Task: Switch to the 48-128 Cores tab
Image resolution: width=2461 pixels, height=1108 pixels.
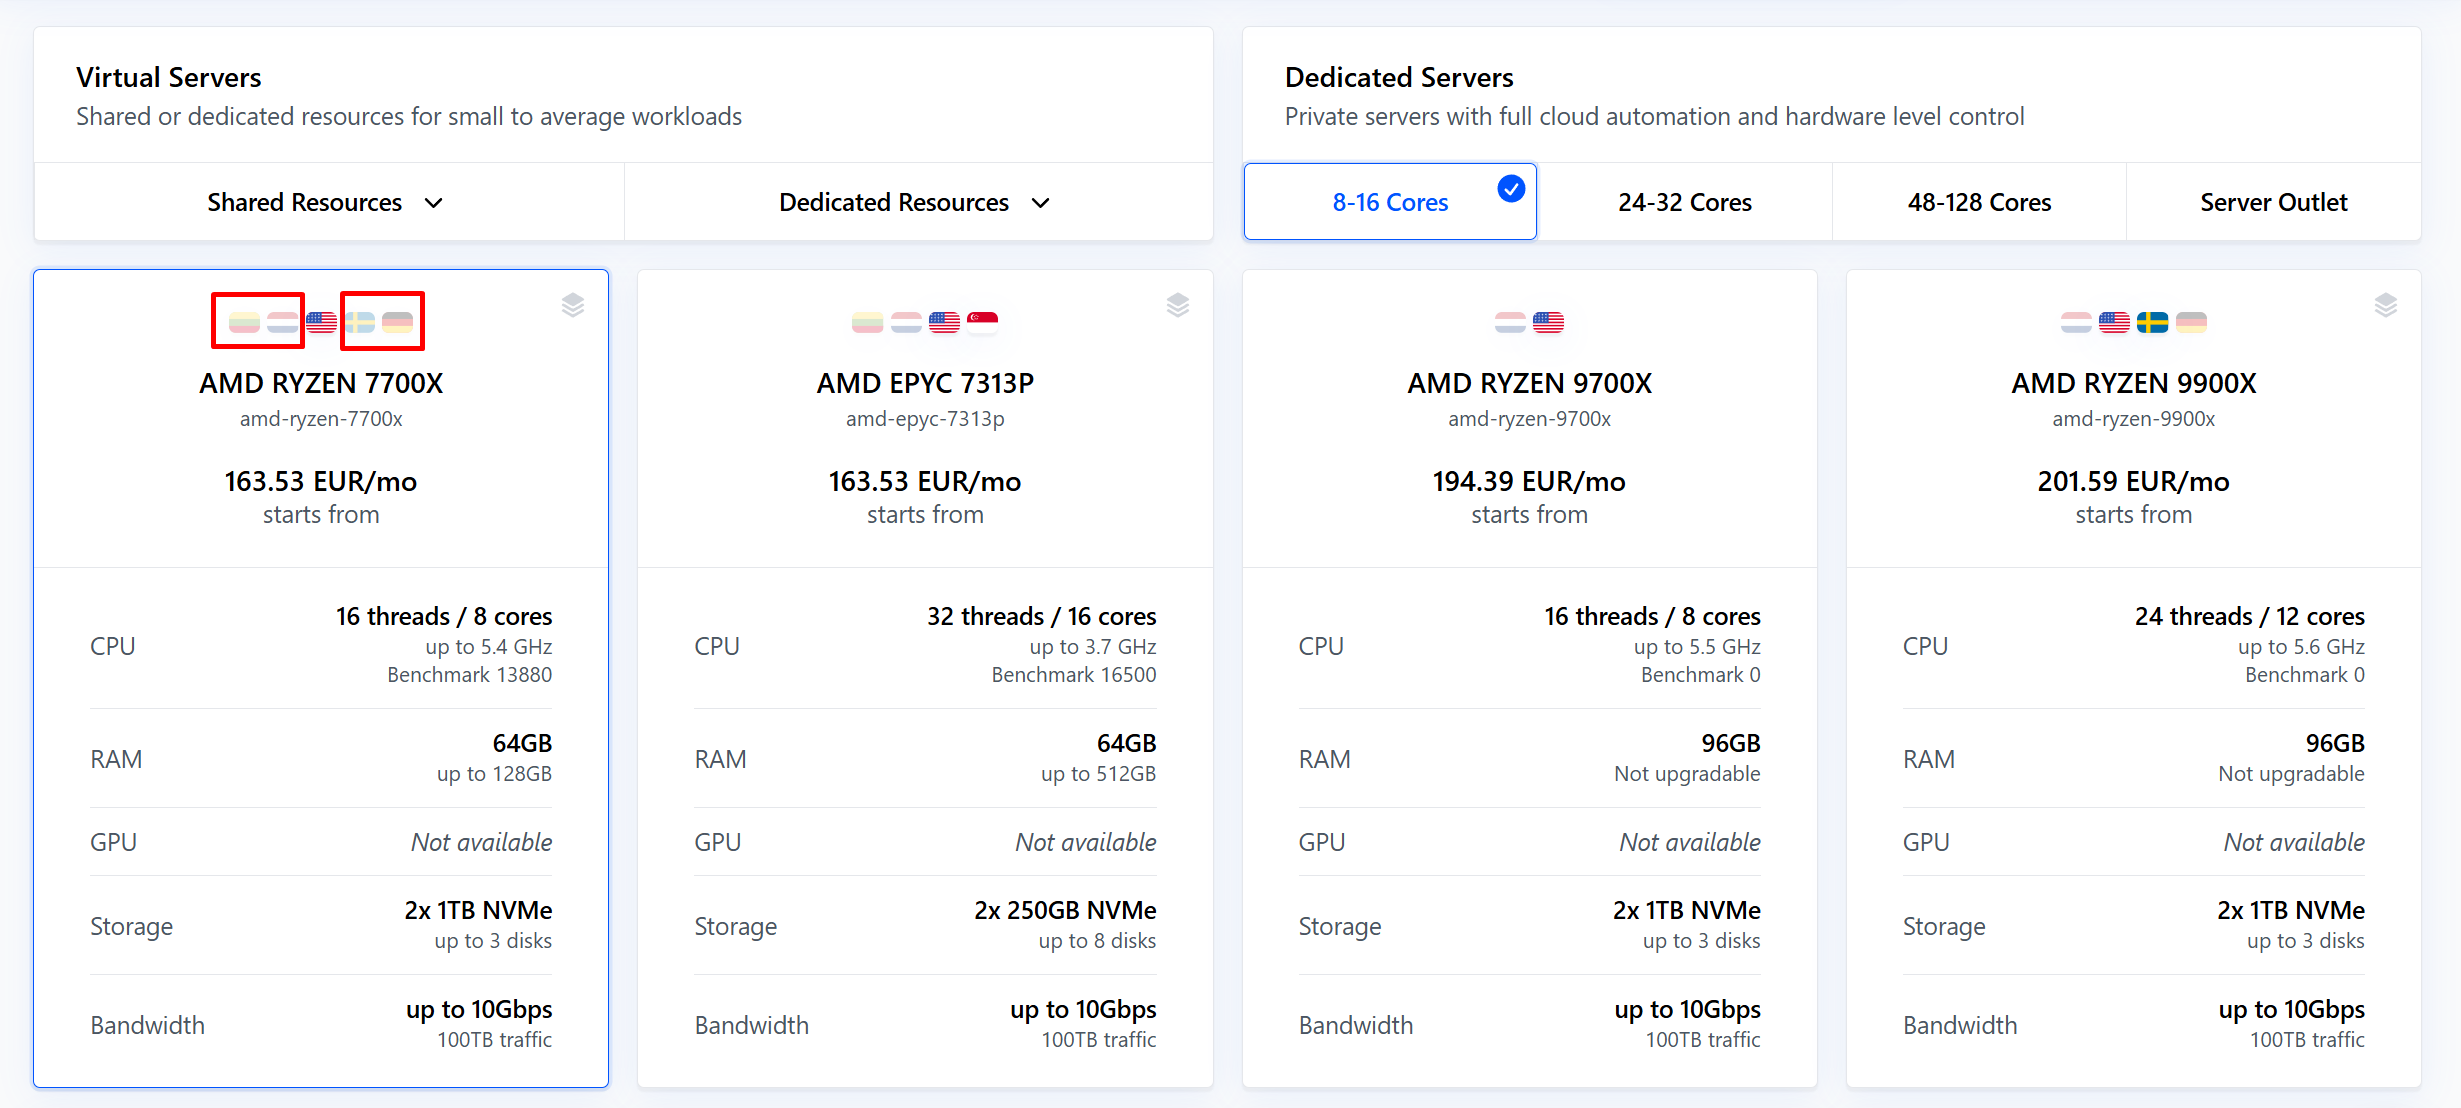Action: click(x=1979, y=202)
